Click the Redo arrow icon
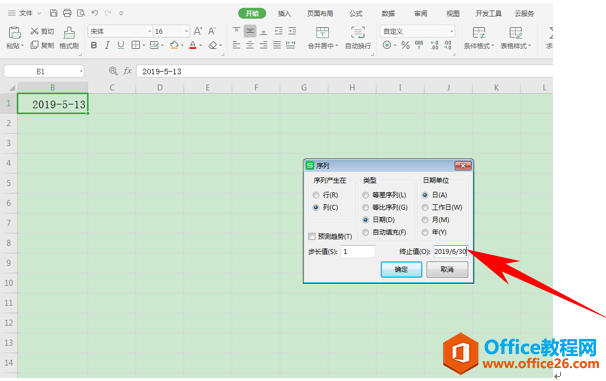The height and width of the screenshot is (381, 606). click(108, 13)
